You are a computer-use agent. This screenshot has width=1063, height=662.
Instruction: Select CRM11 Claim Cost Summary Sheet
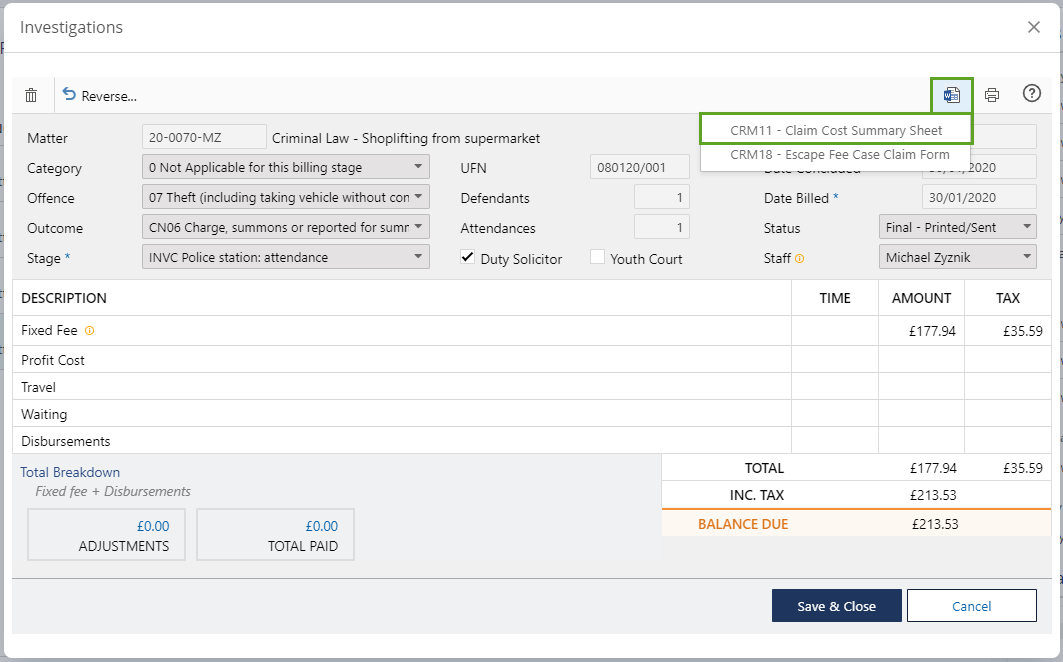(835, 130)
